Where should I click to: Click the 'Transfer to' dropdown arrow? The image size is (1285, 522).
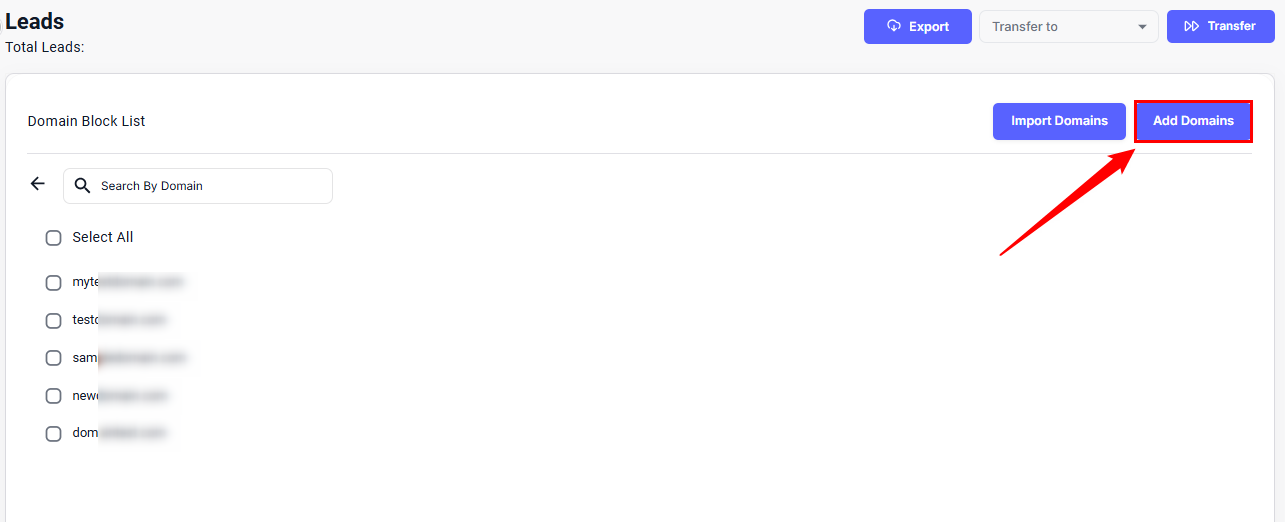1142,27
